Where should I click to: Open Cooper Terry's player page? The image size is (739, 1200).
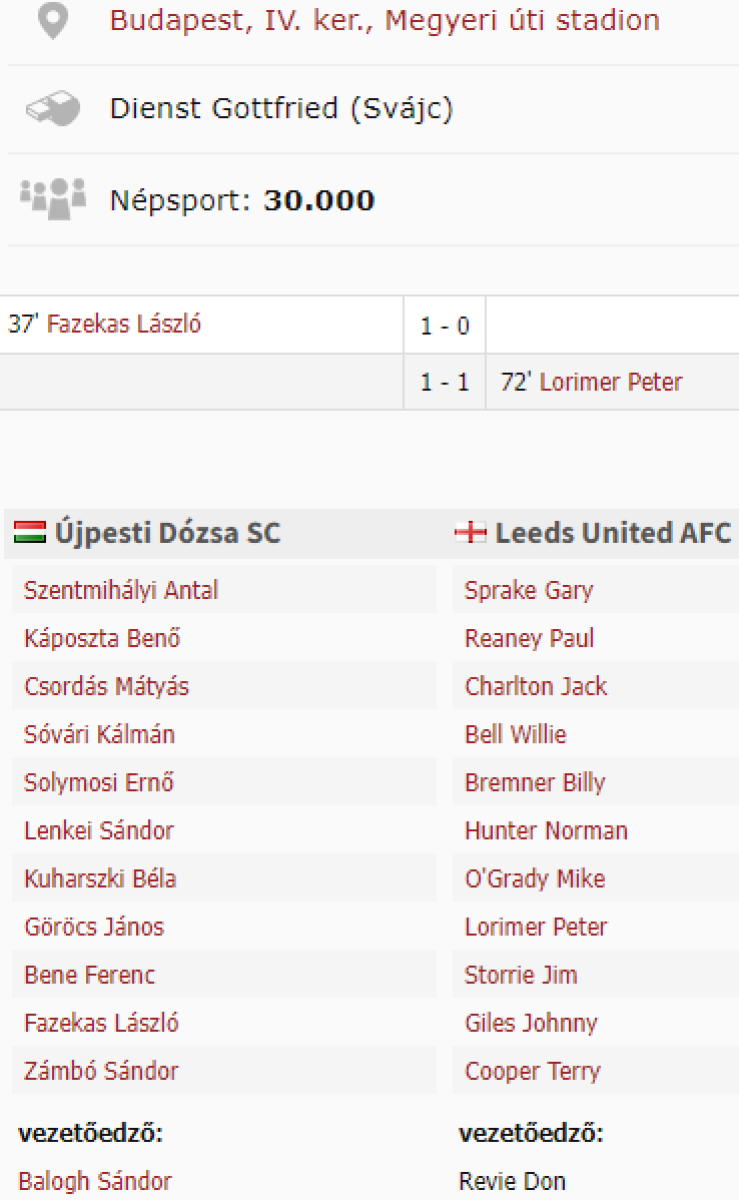pos(532,1071)
